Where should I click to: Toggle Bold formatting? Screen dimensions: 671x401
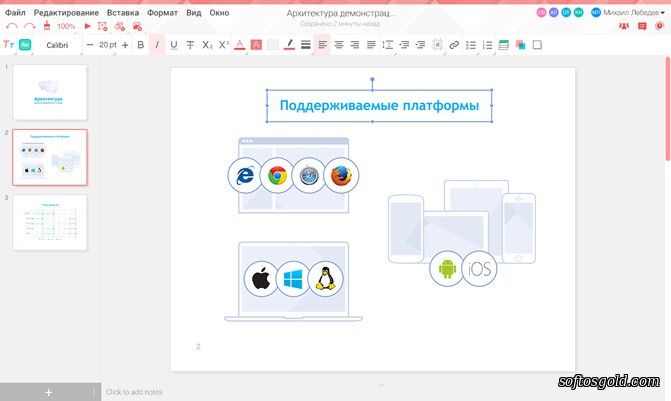pyautogui.click(x=140, y=45)
